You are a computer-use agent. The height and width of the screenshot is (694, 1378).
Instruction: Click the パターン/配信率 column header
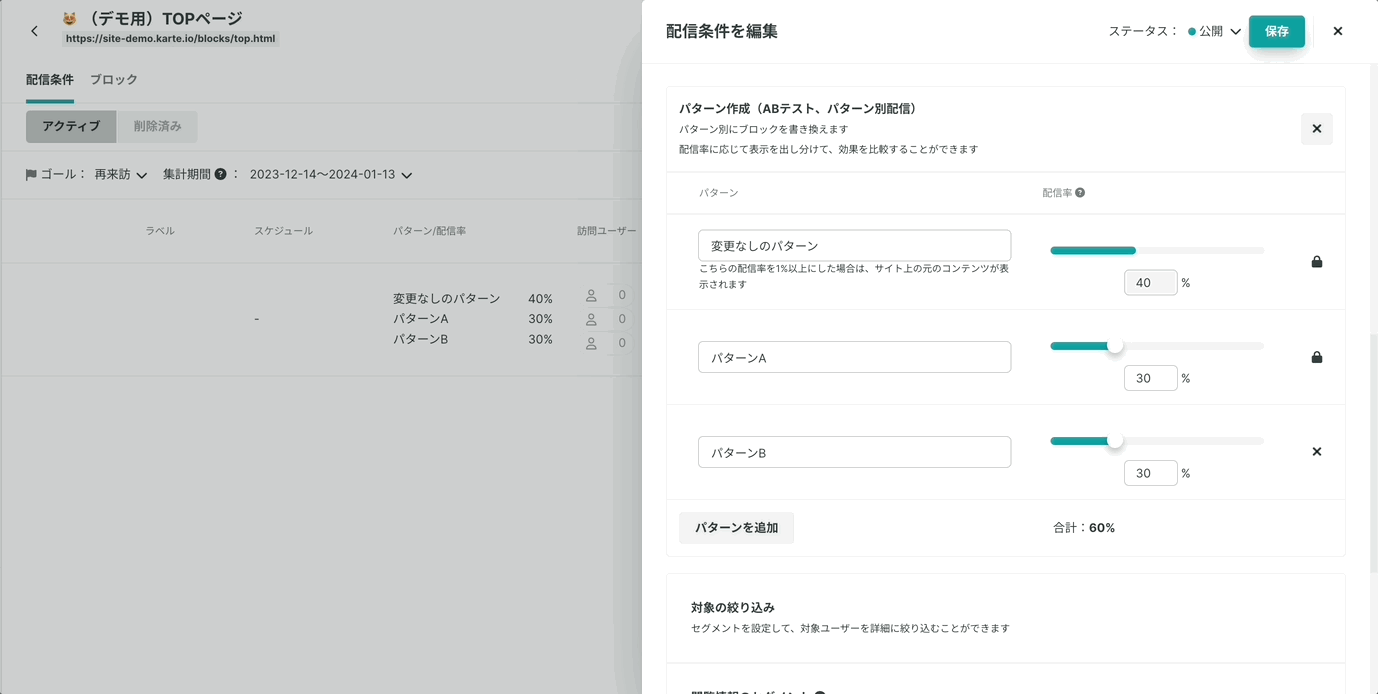pyautogui.click(x=429, y=231)
